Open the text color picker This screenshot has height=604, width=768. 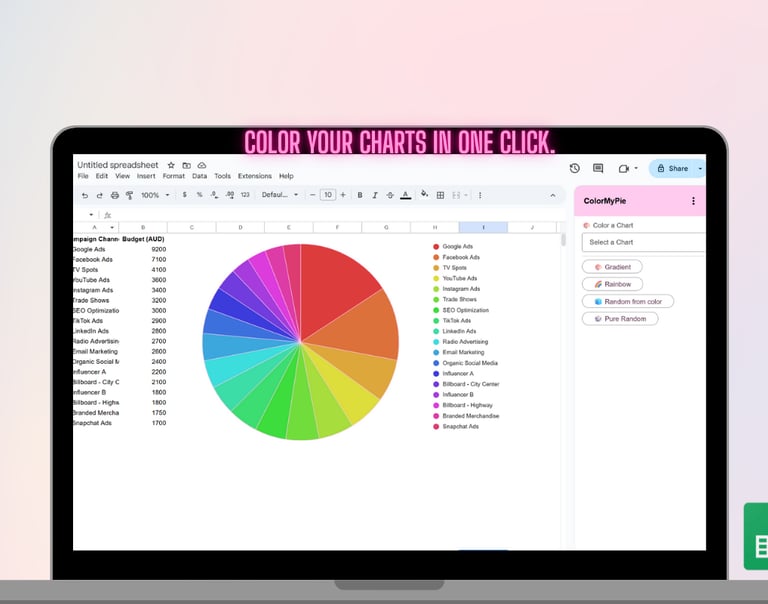pos(405,195)
